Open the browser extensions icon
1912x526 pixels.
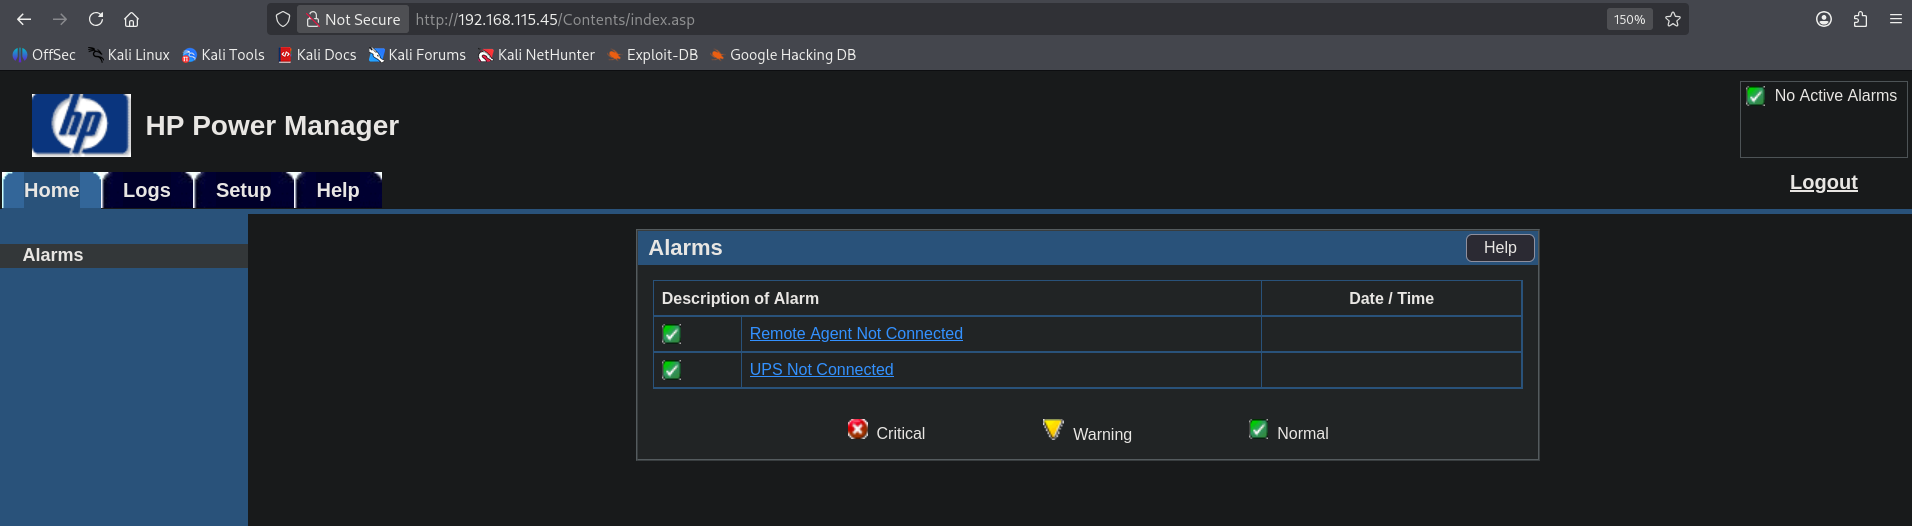click(1860, 19)
